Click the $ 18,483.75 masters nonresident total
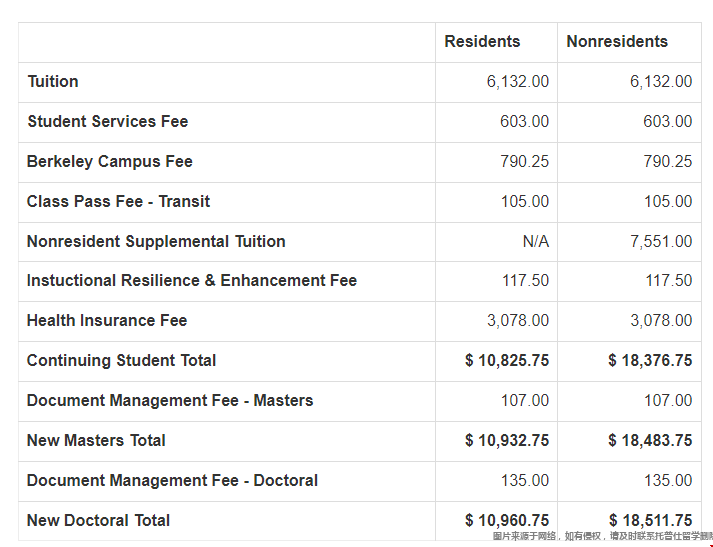Screen dimensions: 713x547 click(x=650, y=441)
